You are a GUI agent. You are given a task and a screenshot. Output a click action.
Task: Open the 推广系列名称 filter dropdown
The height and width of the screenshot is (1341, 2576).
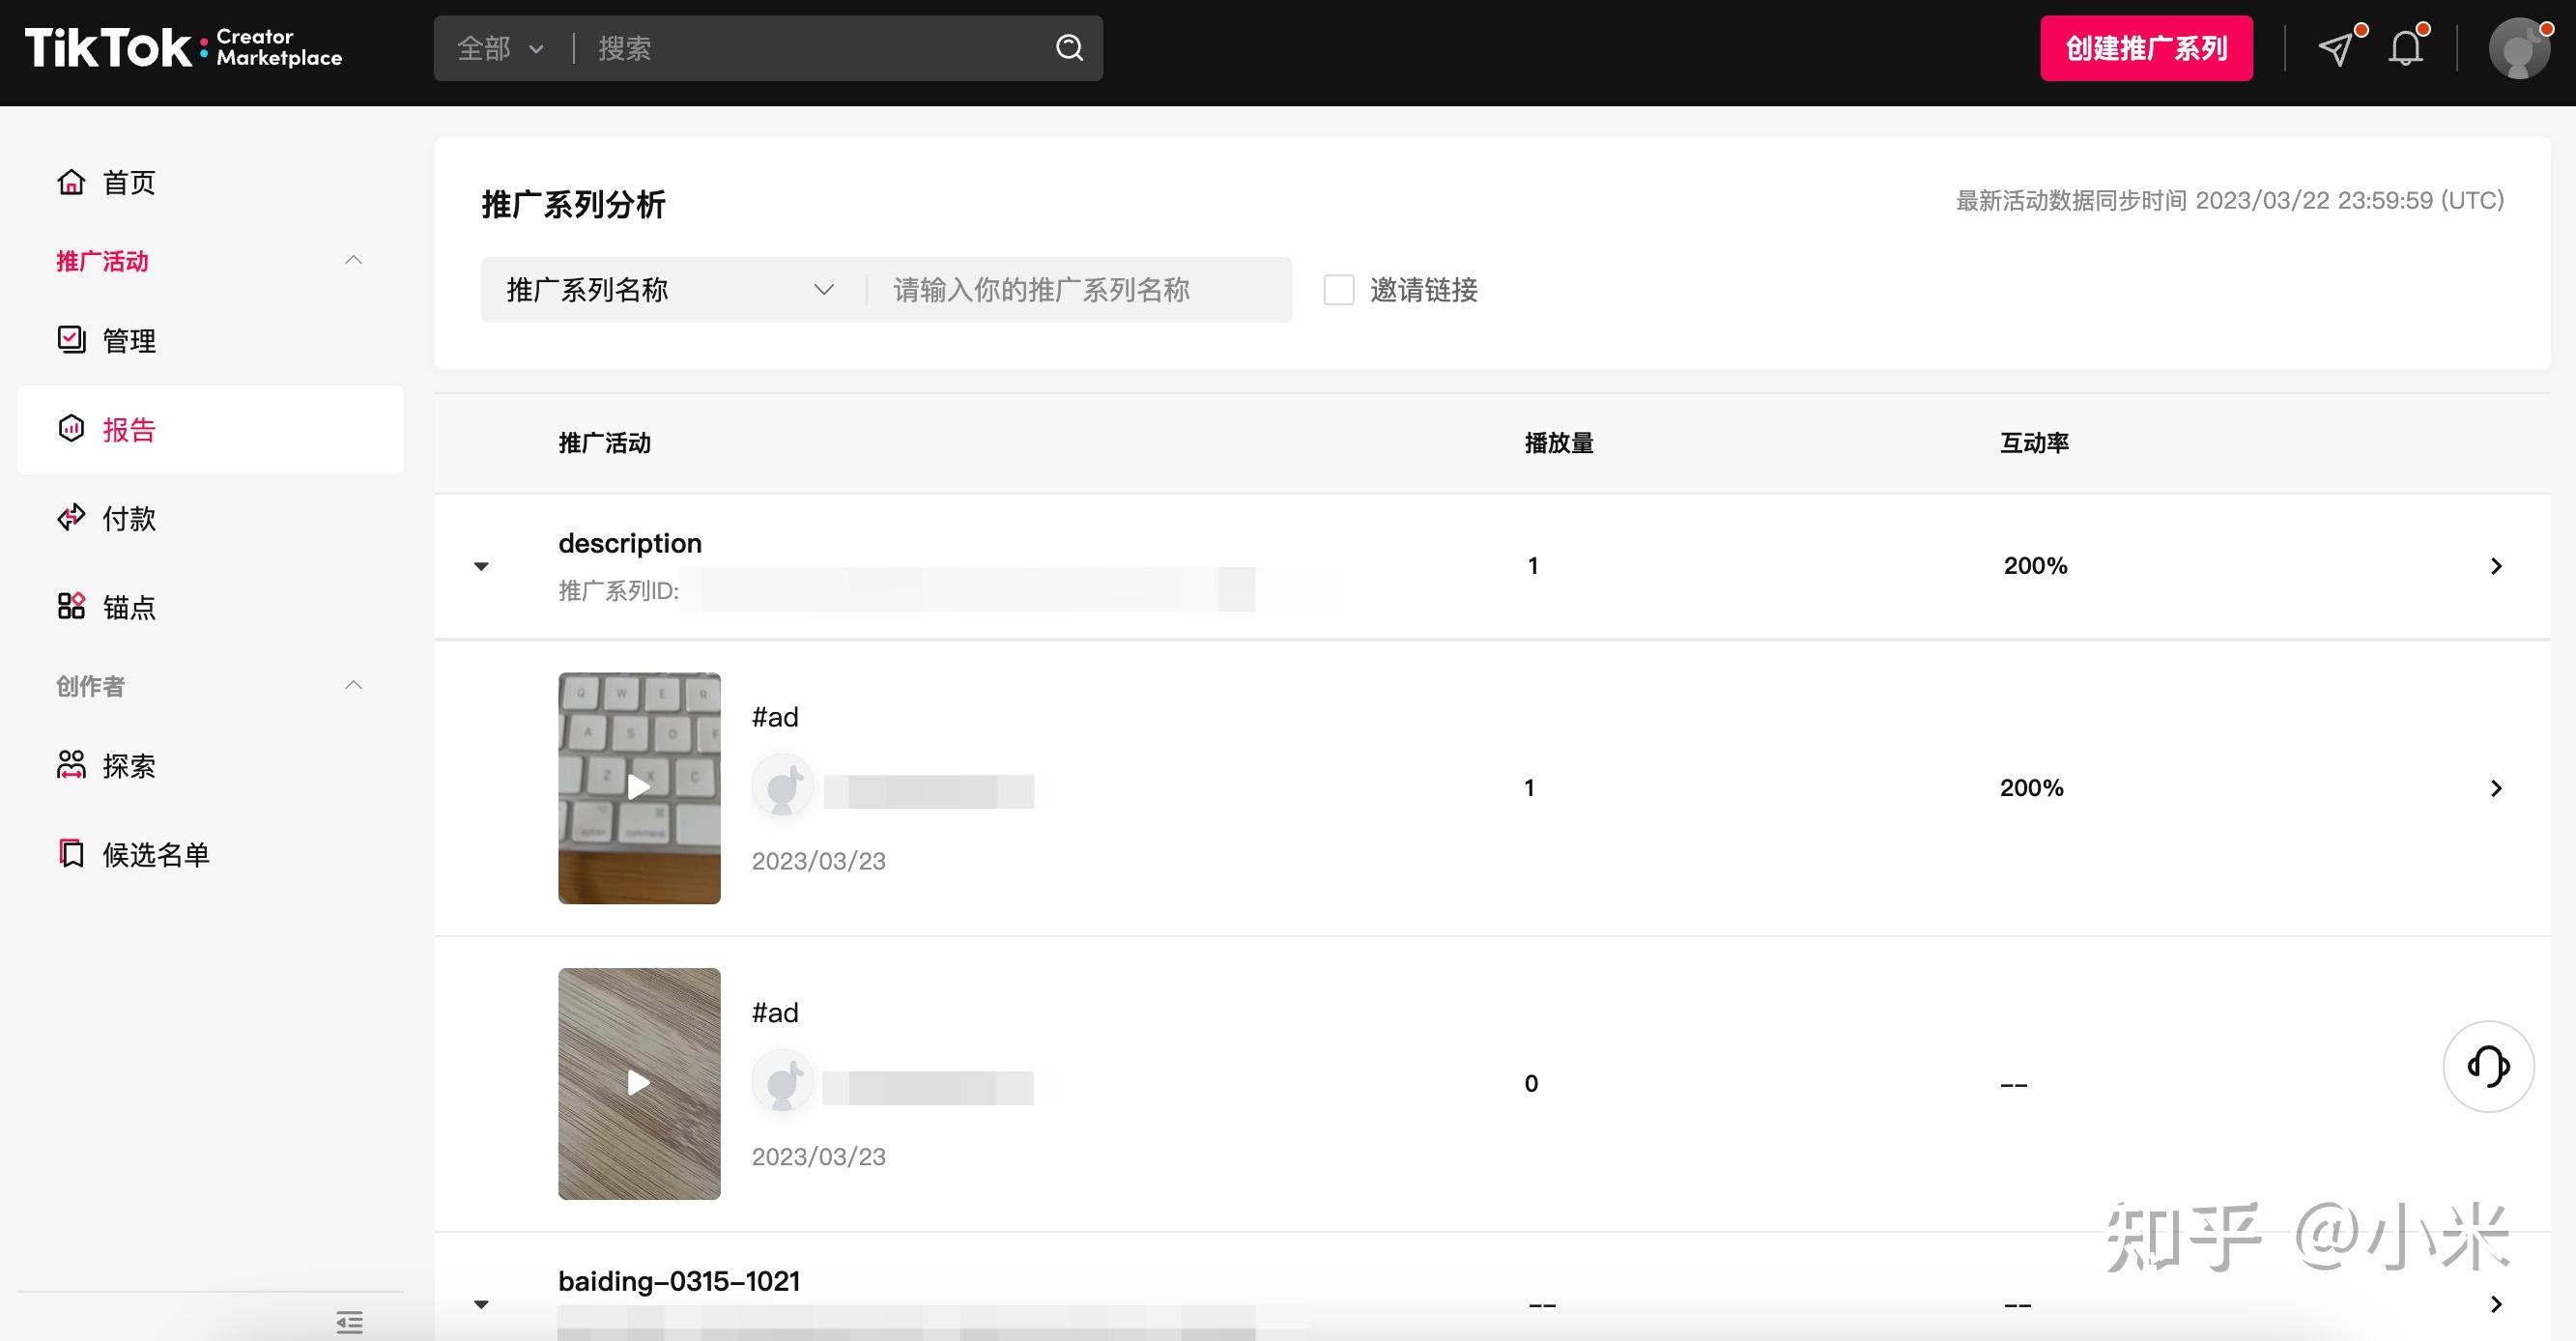tap(670, 290)
